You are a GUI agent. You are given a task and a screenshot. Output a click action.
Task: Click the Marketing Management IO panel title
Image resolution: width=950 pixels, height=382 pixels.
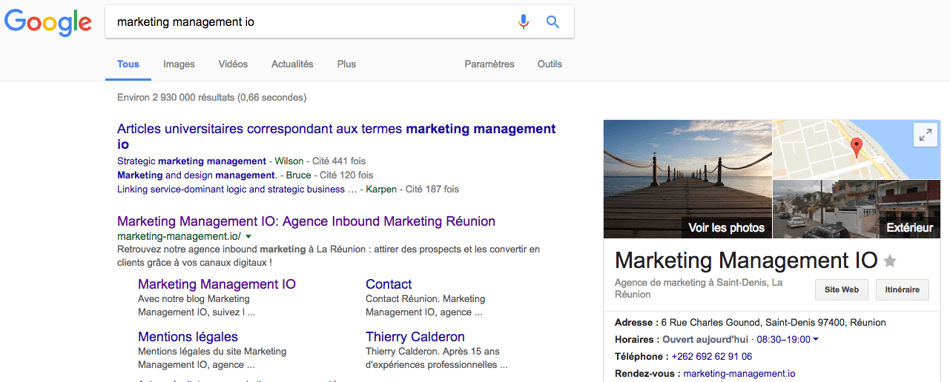746,260
